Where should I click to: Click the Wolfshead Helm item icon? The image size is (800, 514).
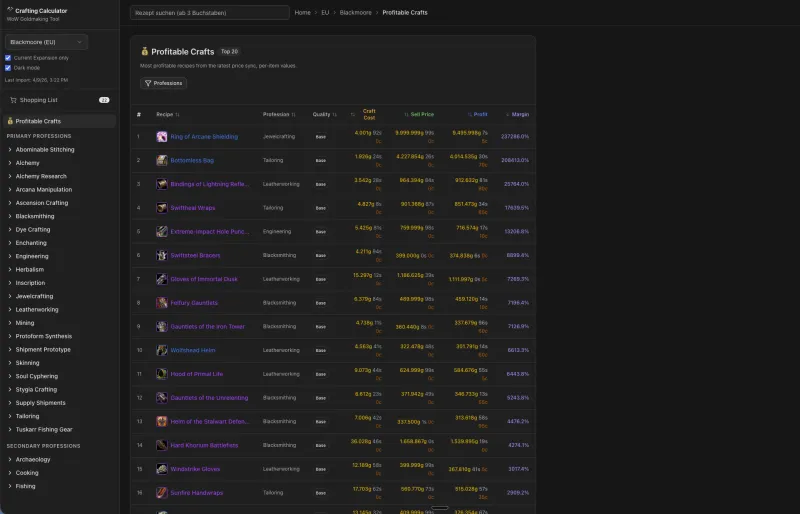pos(162,350)
